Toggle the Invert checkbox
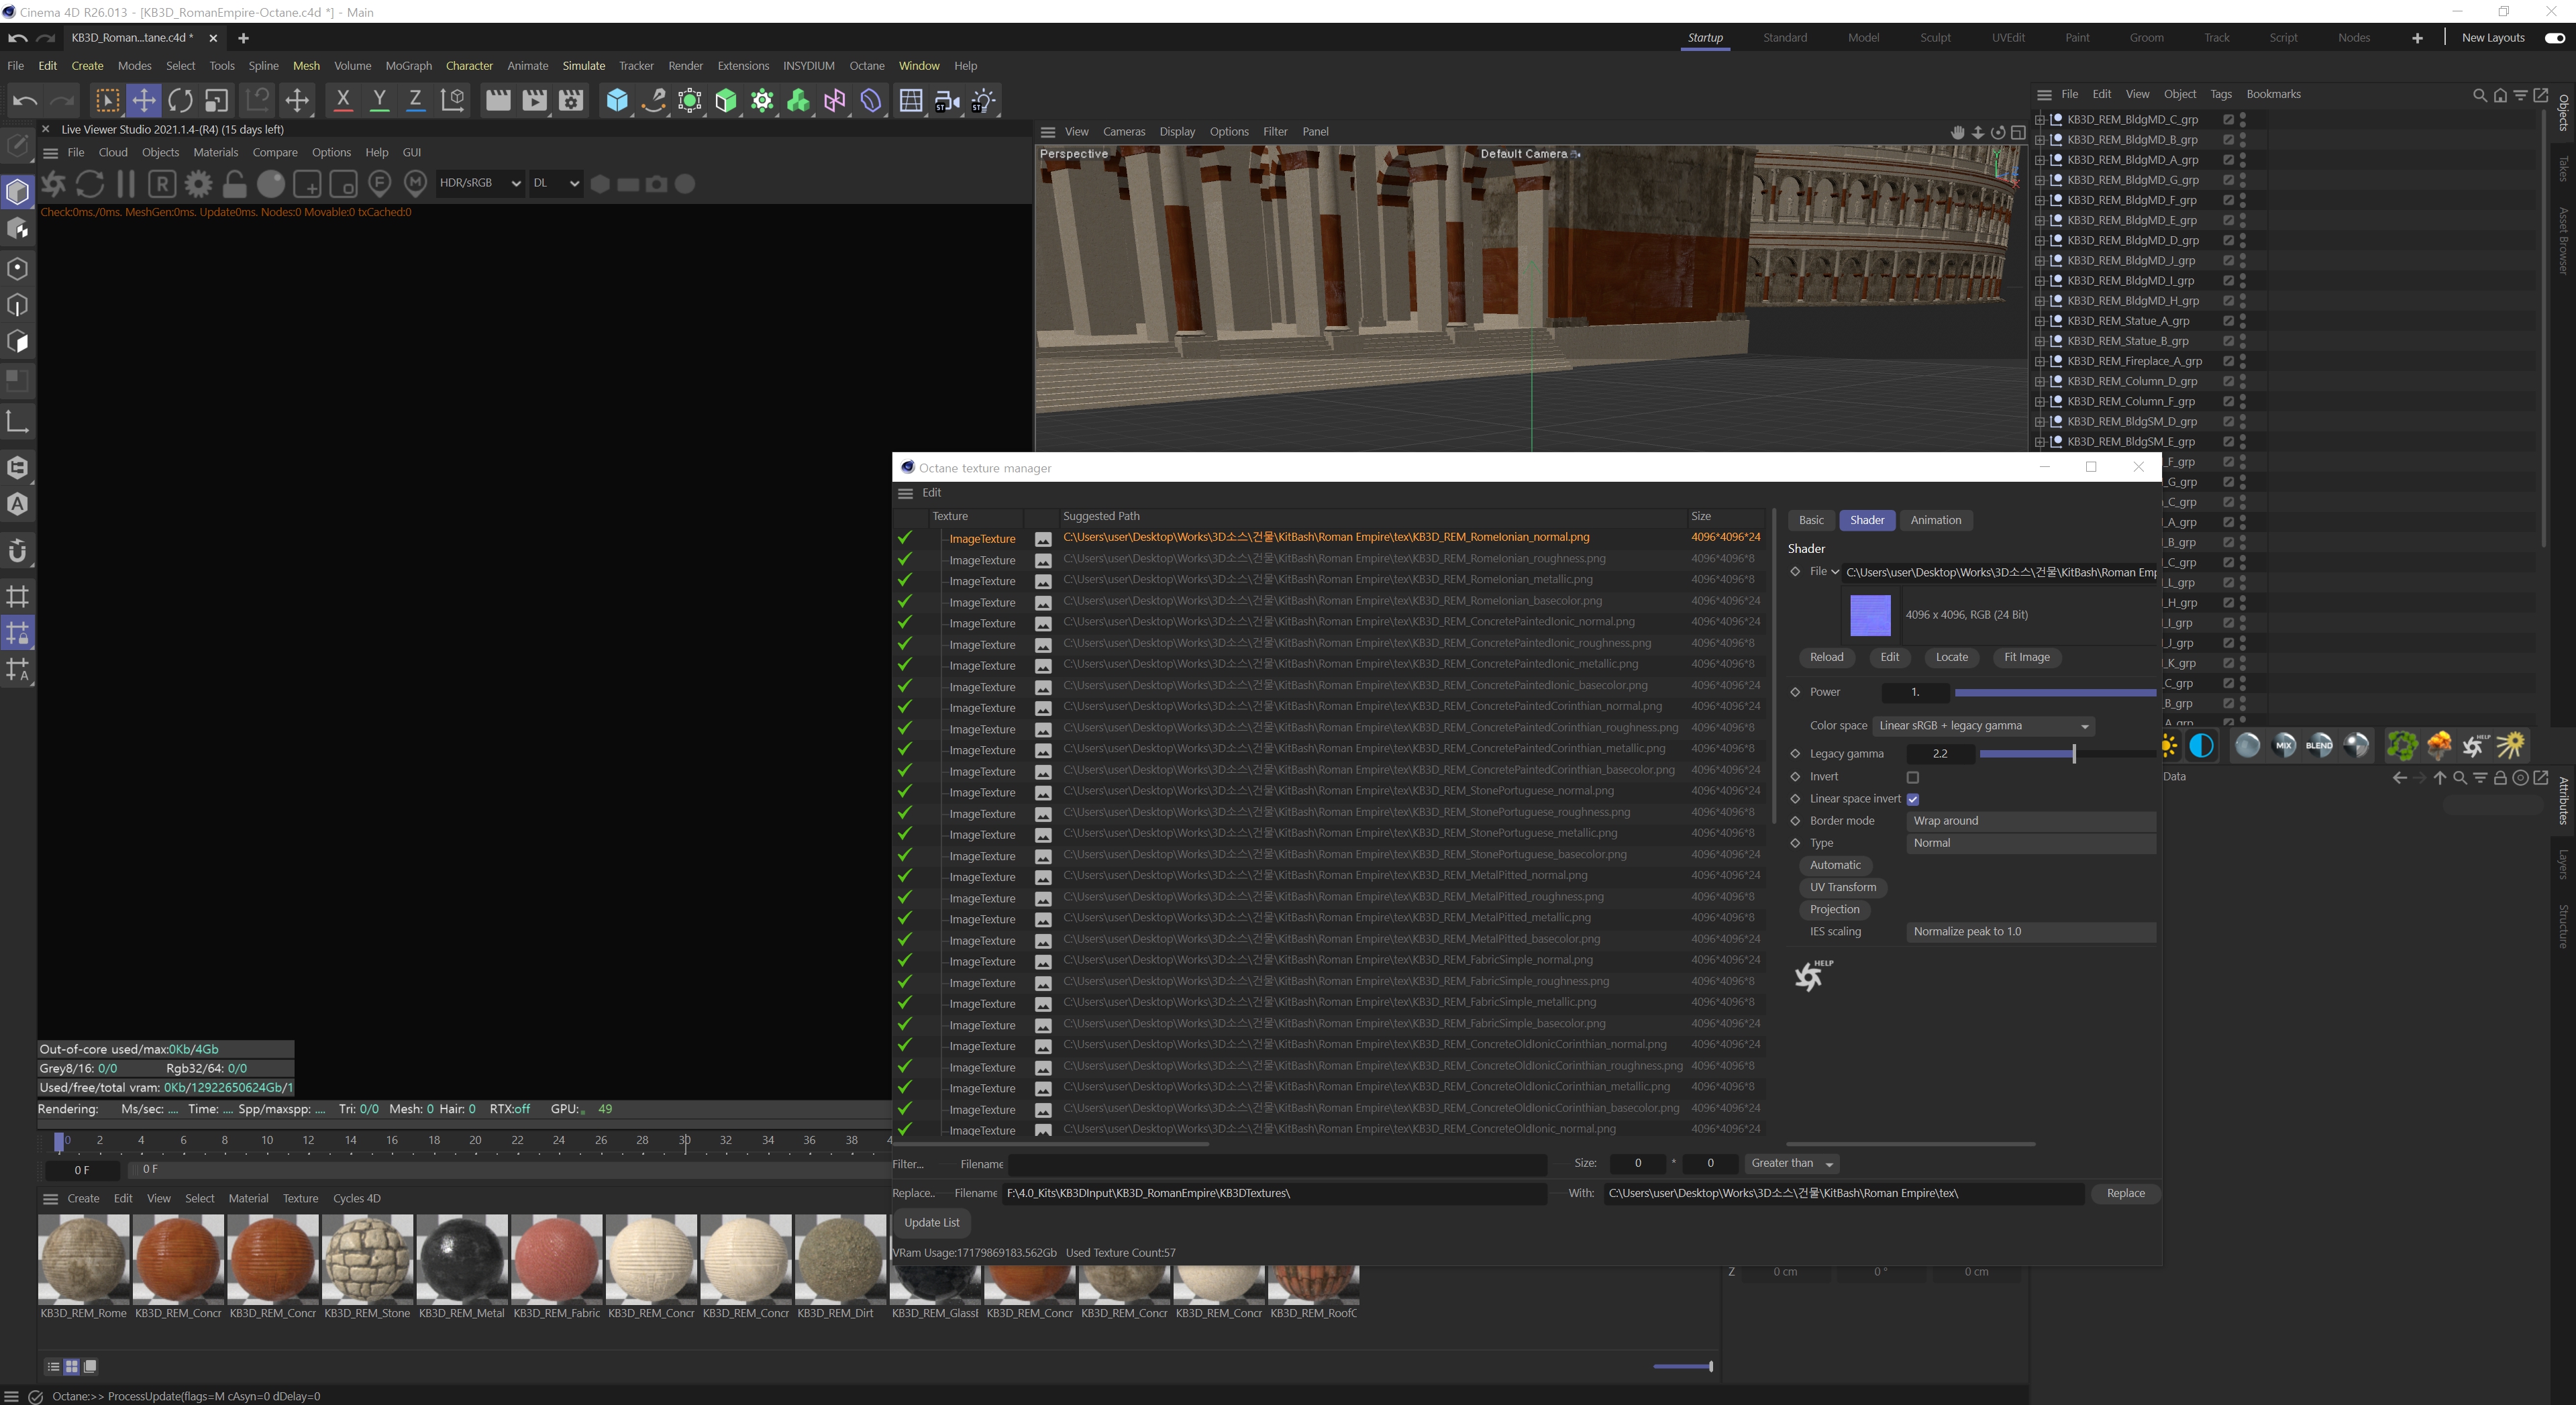This screenshot has width=2576, height=1405. click(x=1913, y=777)
